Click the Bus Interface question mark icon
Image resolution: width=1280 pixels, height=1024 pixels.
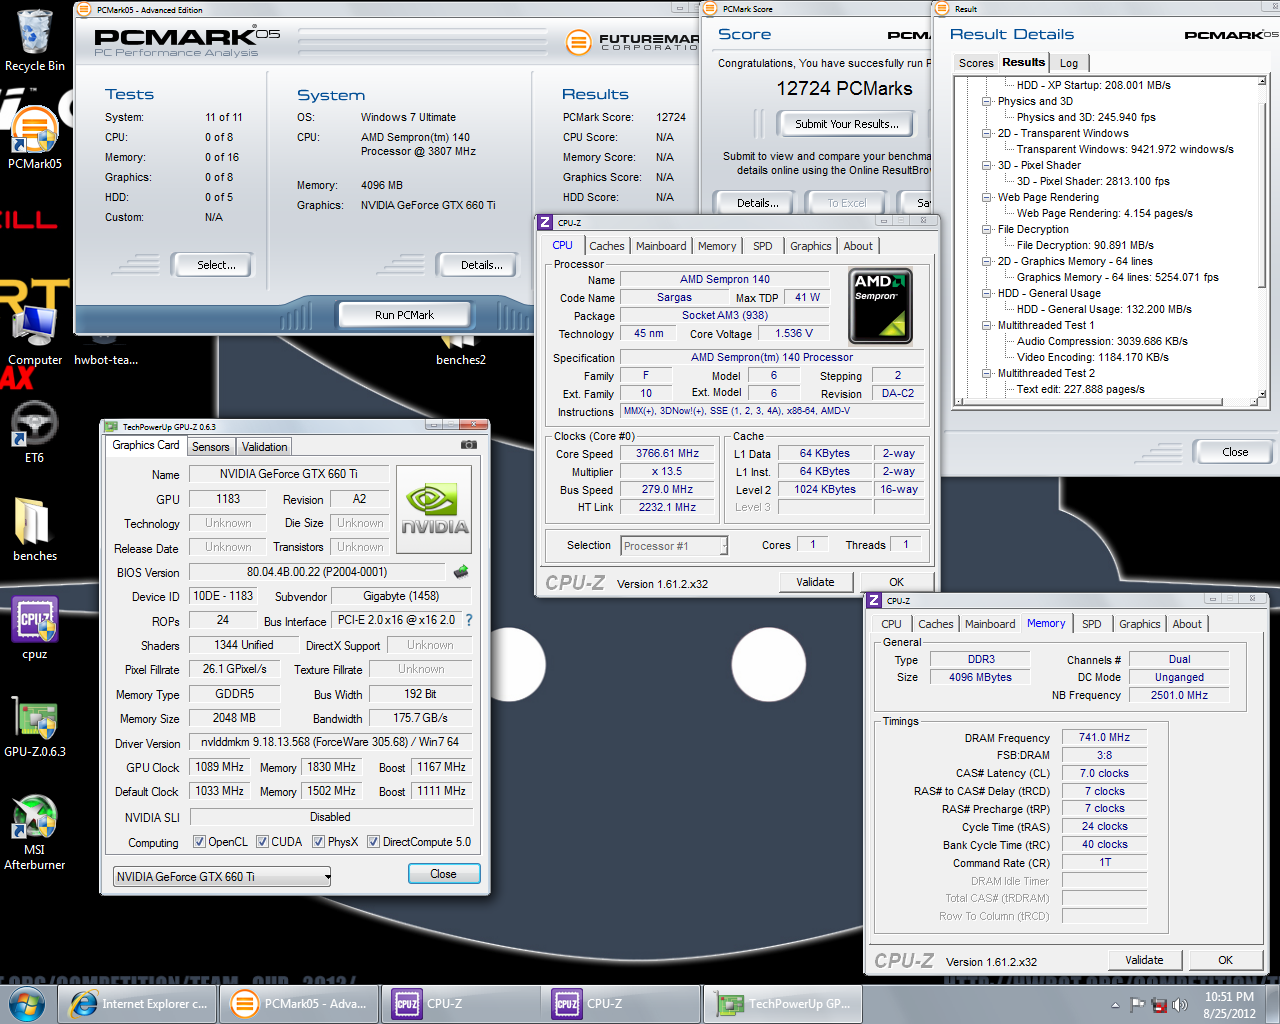pyautogui.click(x=469, y=620)
